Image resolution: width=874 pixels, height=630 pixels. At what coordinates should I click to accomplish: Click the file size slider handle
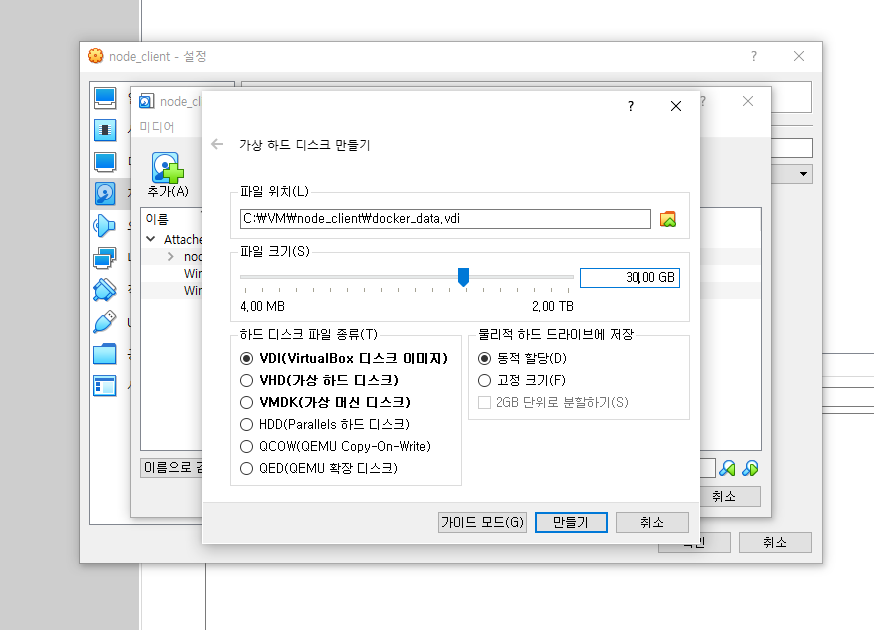click(463, 277)
